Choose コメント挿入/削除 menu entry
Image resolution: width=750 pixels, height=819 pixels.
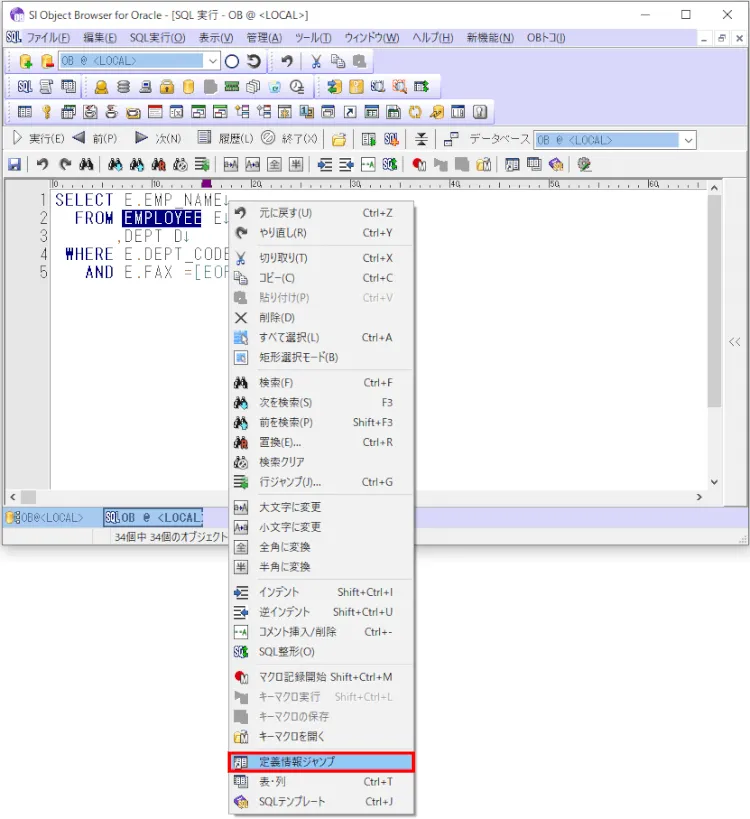pos(321,632)
